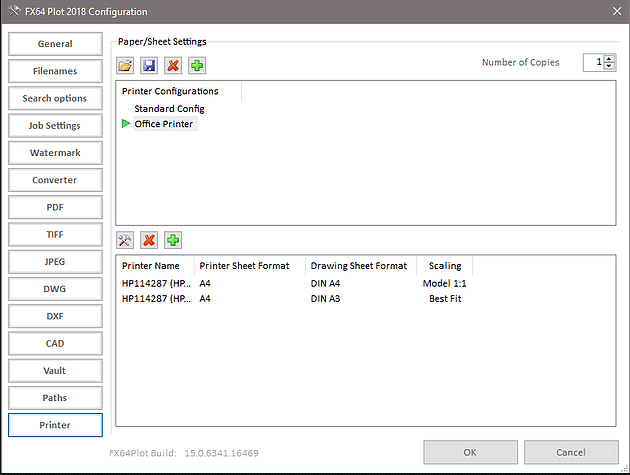Show the Paths settings page
630x475 pixels.
coord(55,398)
